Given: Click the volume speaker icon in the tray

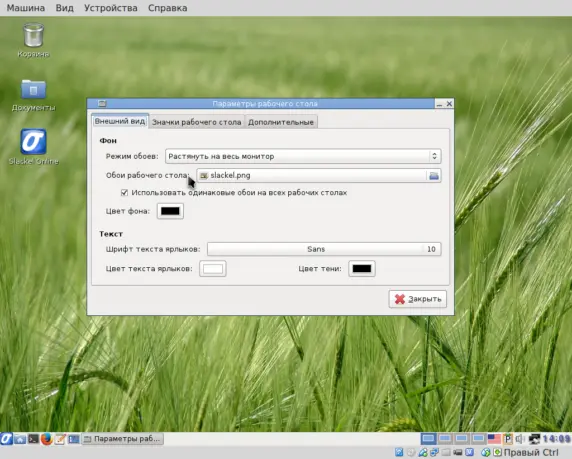Looking at the screenshot, I should (x=520, y=439).
